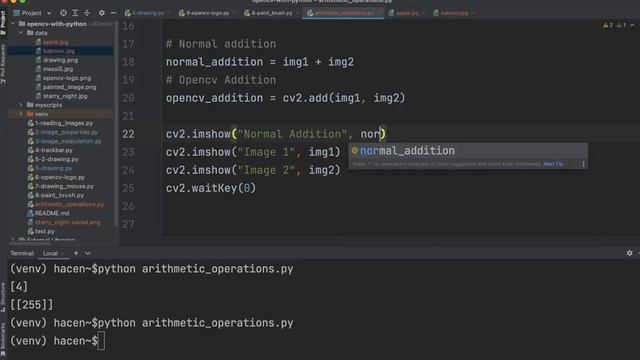
Task: Click Python icon on 6-opencv-logo.py tab
Action: tap(182, 13)
